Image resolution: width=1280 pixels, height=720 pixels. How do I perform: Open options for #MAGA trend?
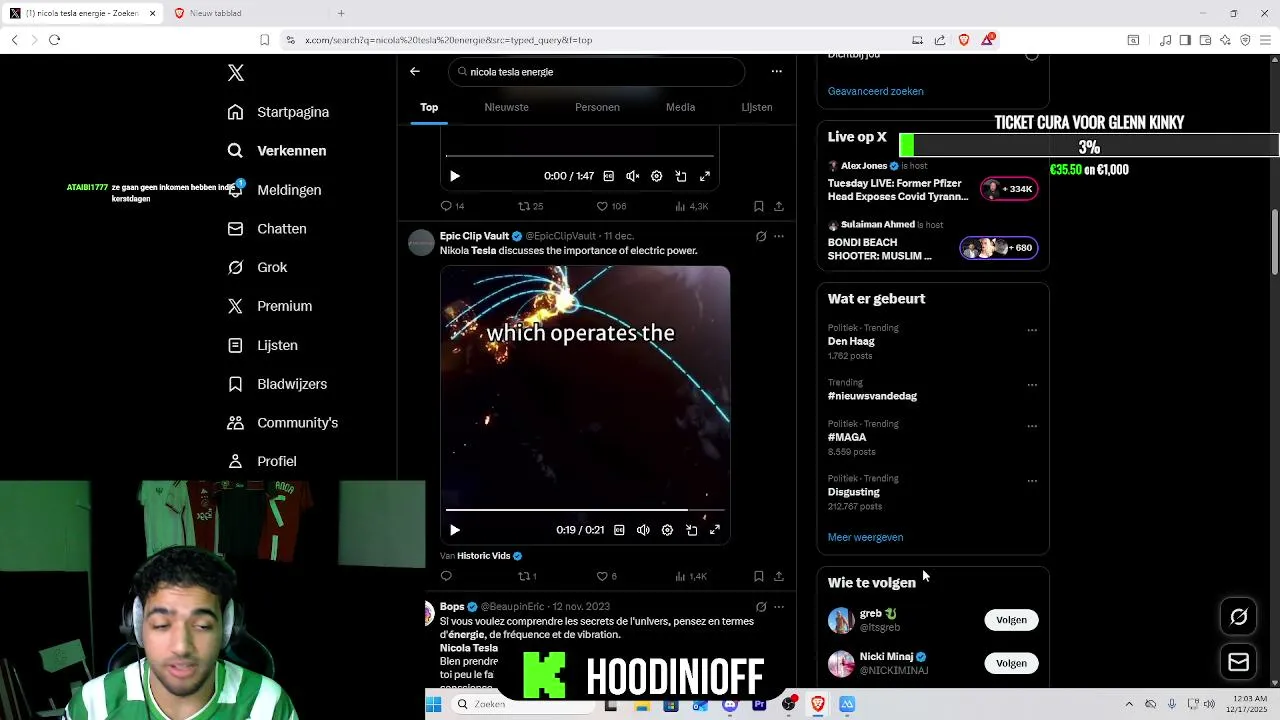(x=1032, y=426)
